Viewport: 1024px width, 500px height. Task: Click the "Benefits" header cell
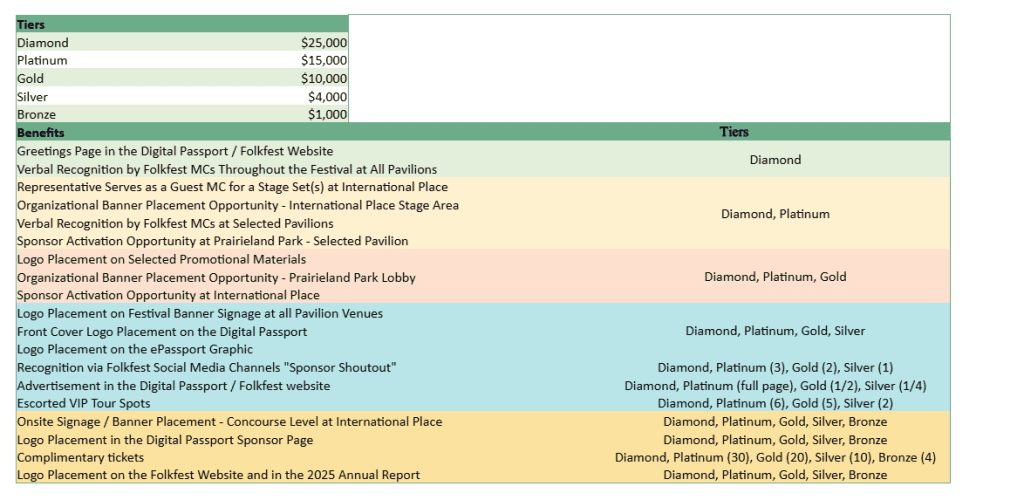click(x=41, y=133)
